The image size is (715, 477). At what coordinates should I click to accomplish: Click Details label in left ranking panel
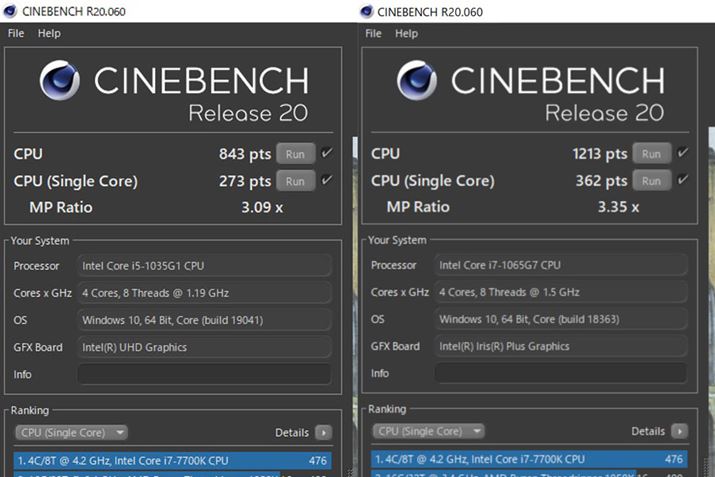[292, 432]
